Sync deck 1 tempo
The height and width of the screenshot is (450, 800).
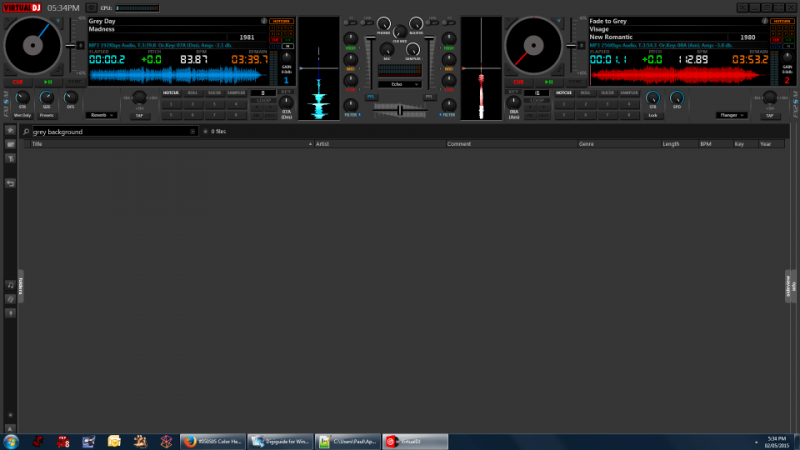point(74,82)
